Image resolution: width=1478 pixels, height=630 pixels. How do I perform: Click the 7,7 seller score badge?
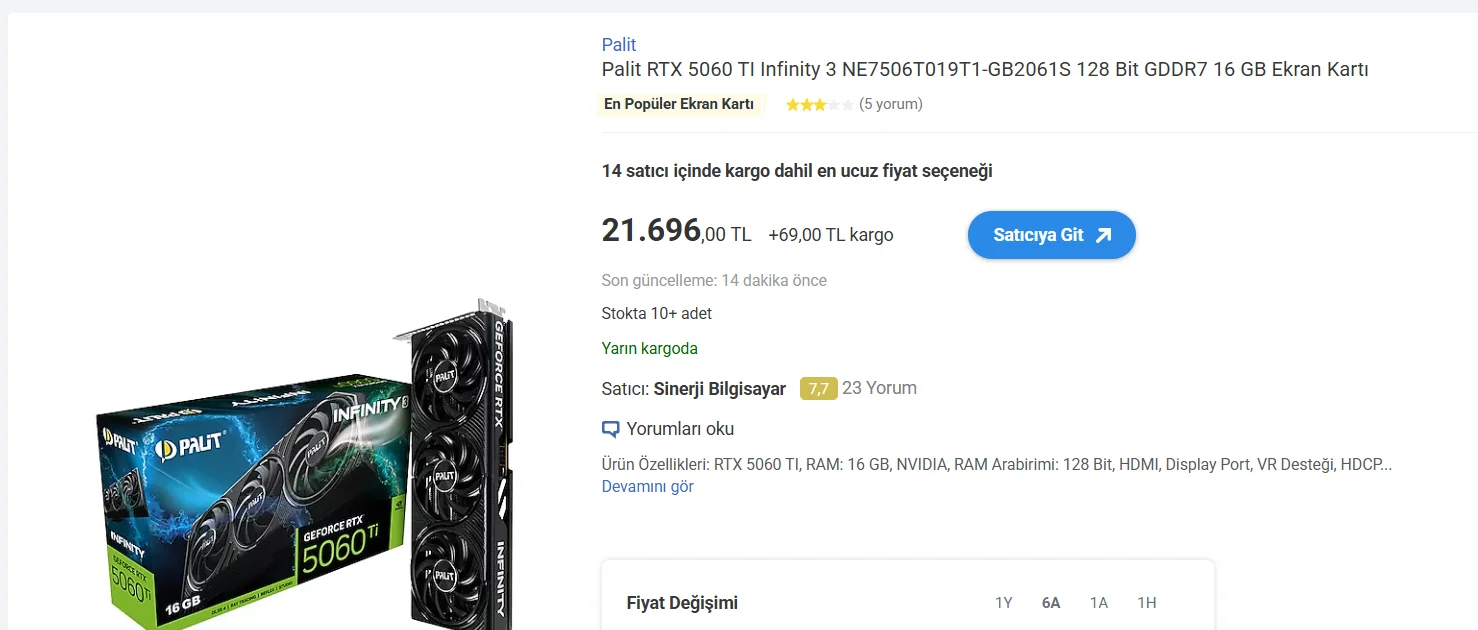tap(818, 389)
